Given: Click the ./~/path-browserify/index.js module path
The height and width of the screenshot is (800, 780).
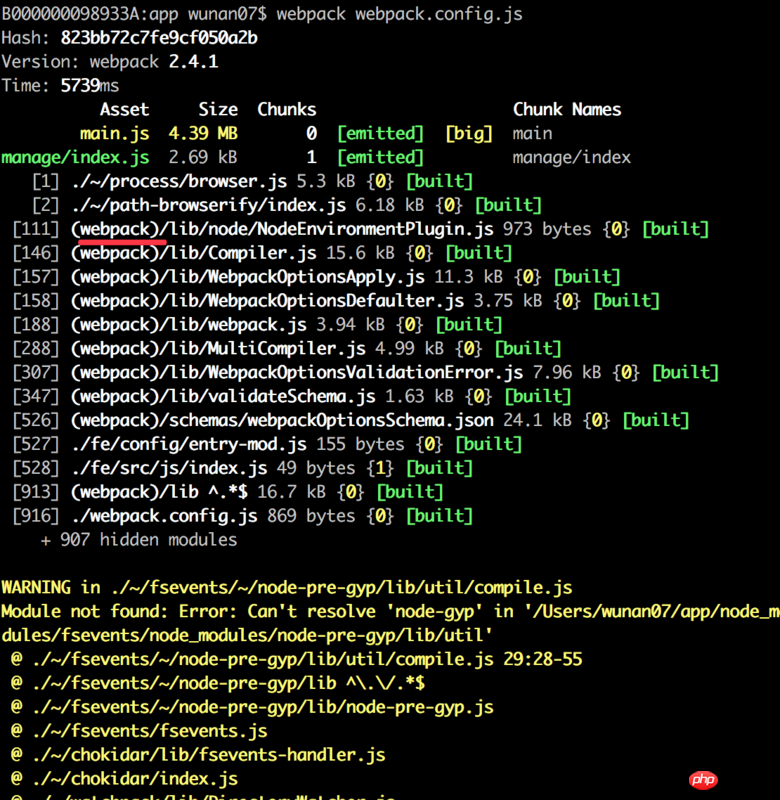Looking at the screenshot, I should tap(209, 205).
